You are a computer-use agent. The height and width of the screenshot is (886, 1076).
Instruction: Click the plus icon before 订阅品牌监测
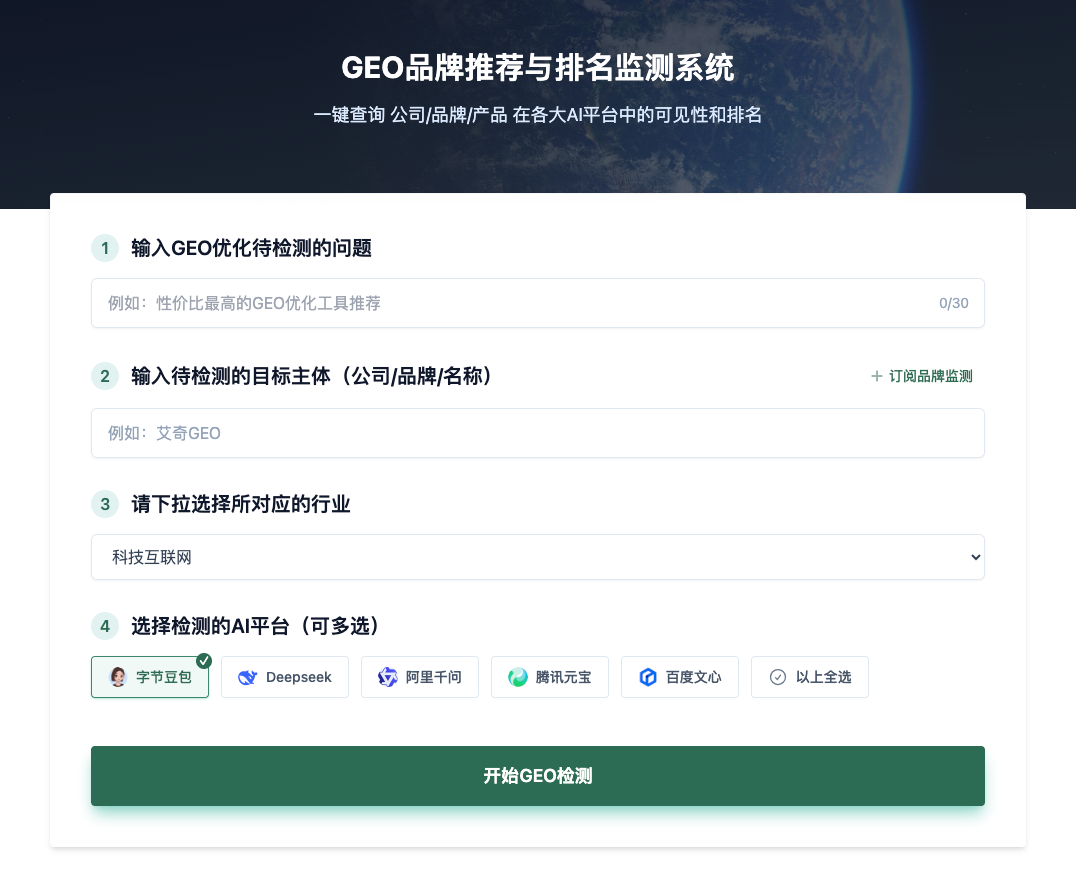878,376
